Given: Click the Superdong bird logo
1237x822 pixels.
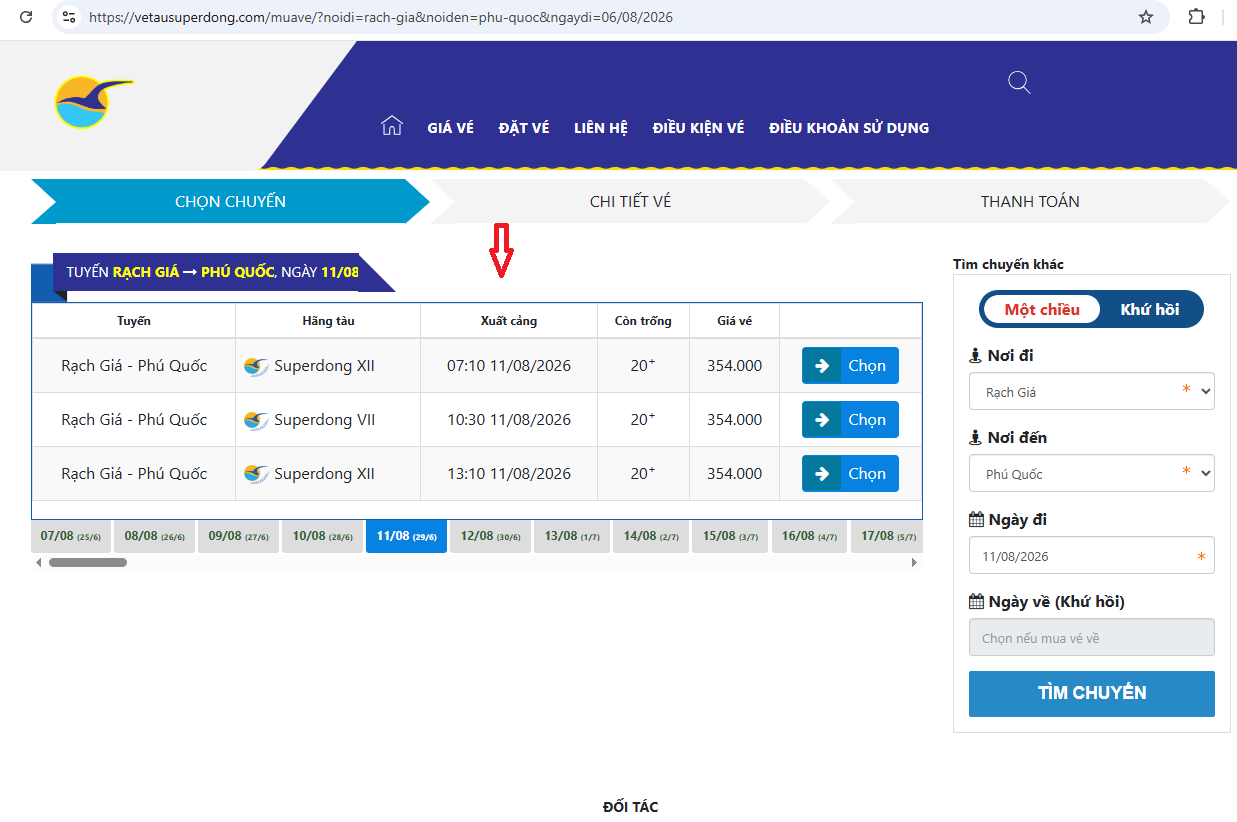Looking at the screenshot, I should [x=93, y=102].
